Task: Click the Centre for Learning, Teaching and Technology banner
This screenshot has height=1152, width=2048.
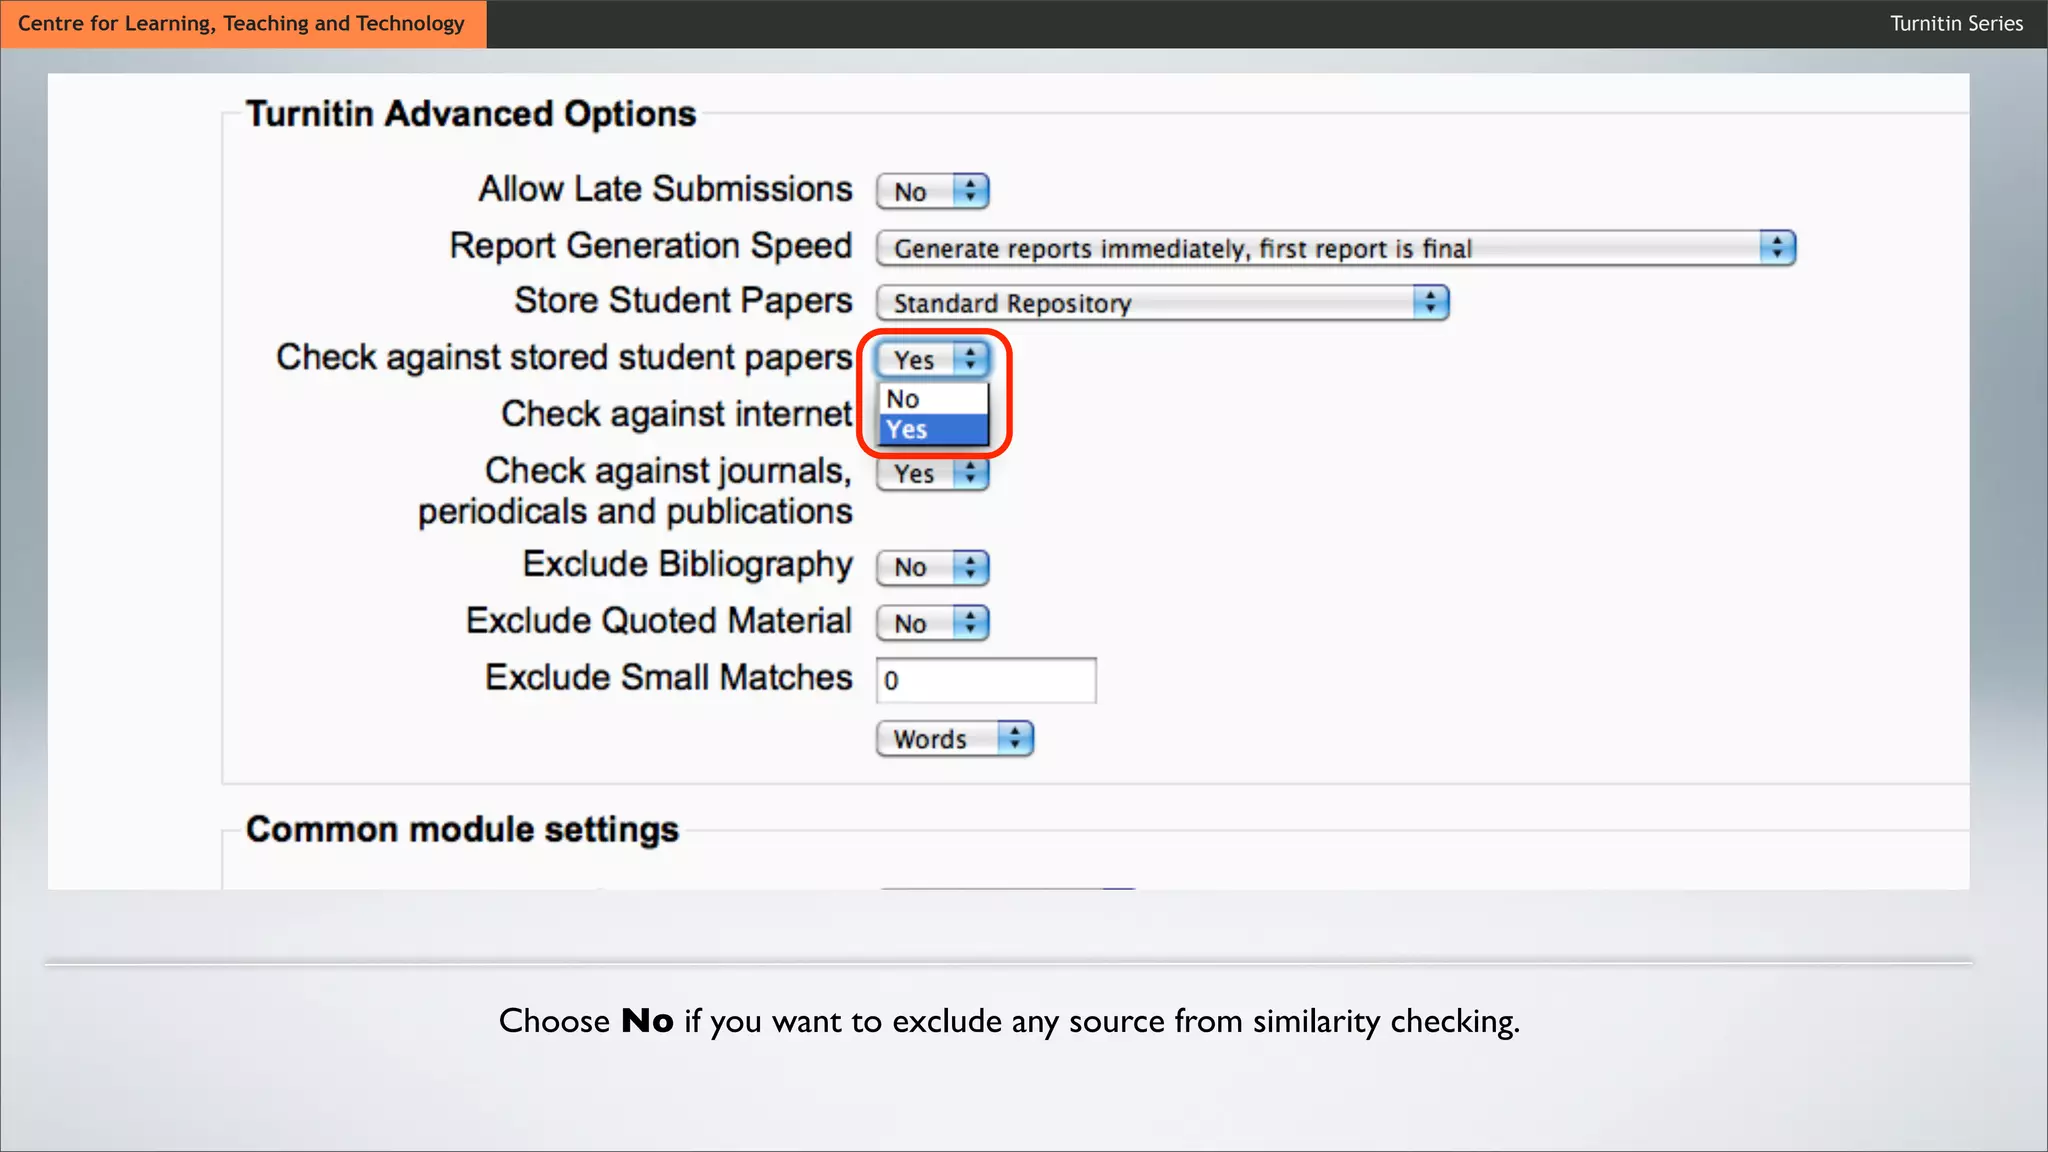Action: (242, 24)
